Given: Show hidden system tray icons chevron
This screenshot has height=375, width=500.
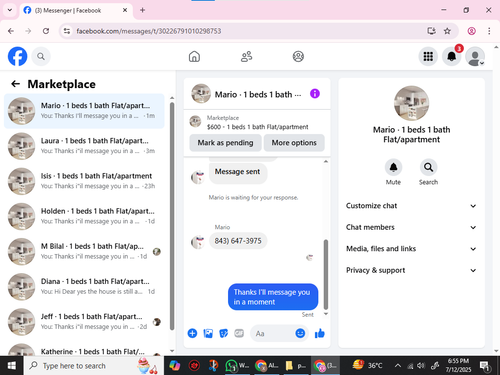Looking at the screenshot, I should pyautogui.click(x=397, y=366).
